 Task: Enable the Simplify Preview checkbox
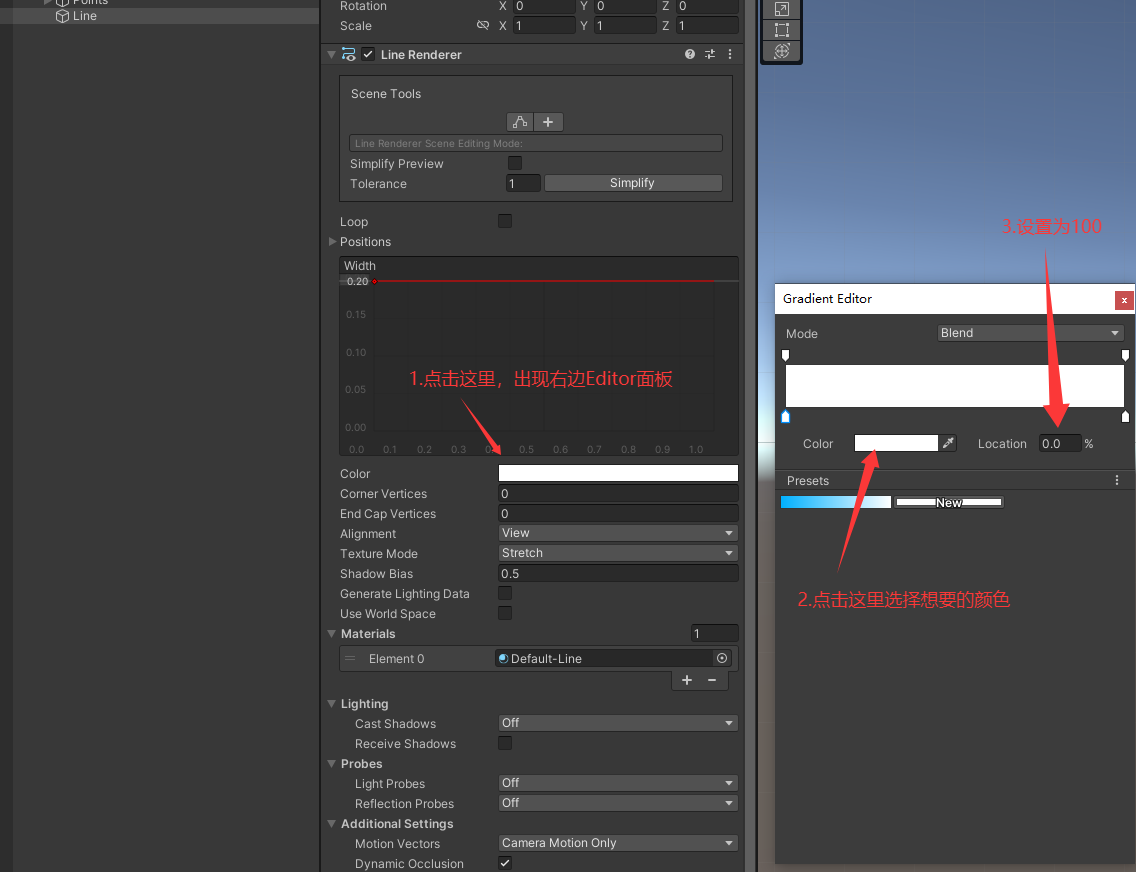[x=514, y=163]
